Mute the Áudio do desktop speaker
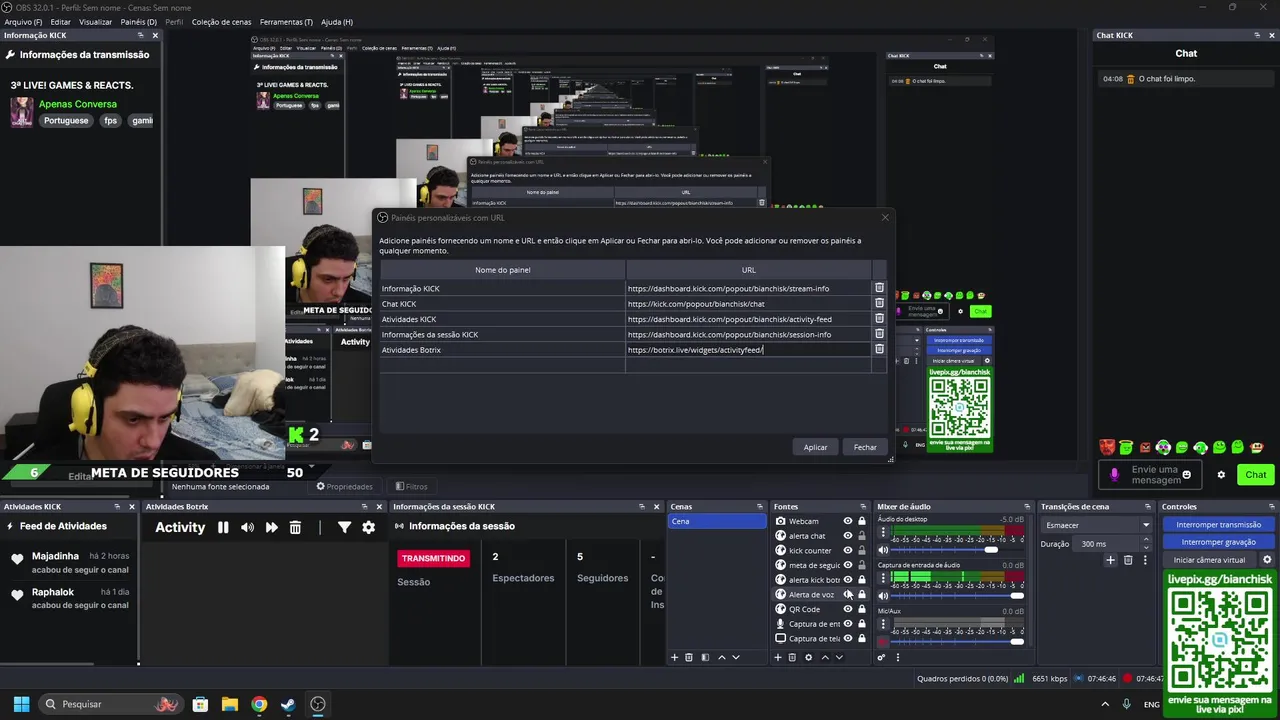Screen dimensions: 1280x720 (883, 550)
